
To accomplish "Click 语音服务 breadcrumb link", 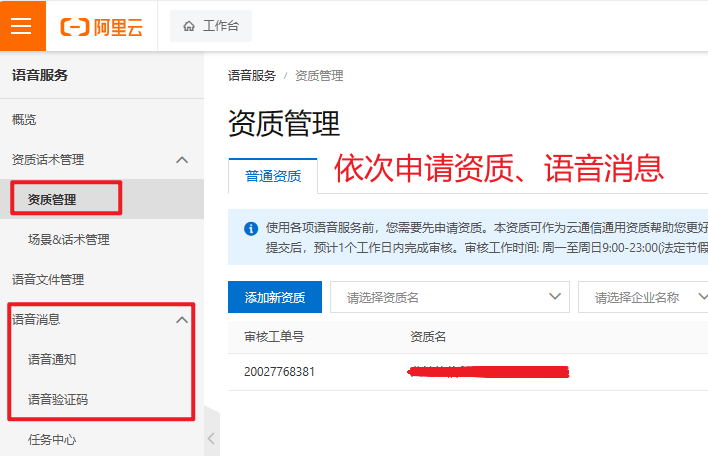I will [251, 76].
